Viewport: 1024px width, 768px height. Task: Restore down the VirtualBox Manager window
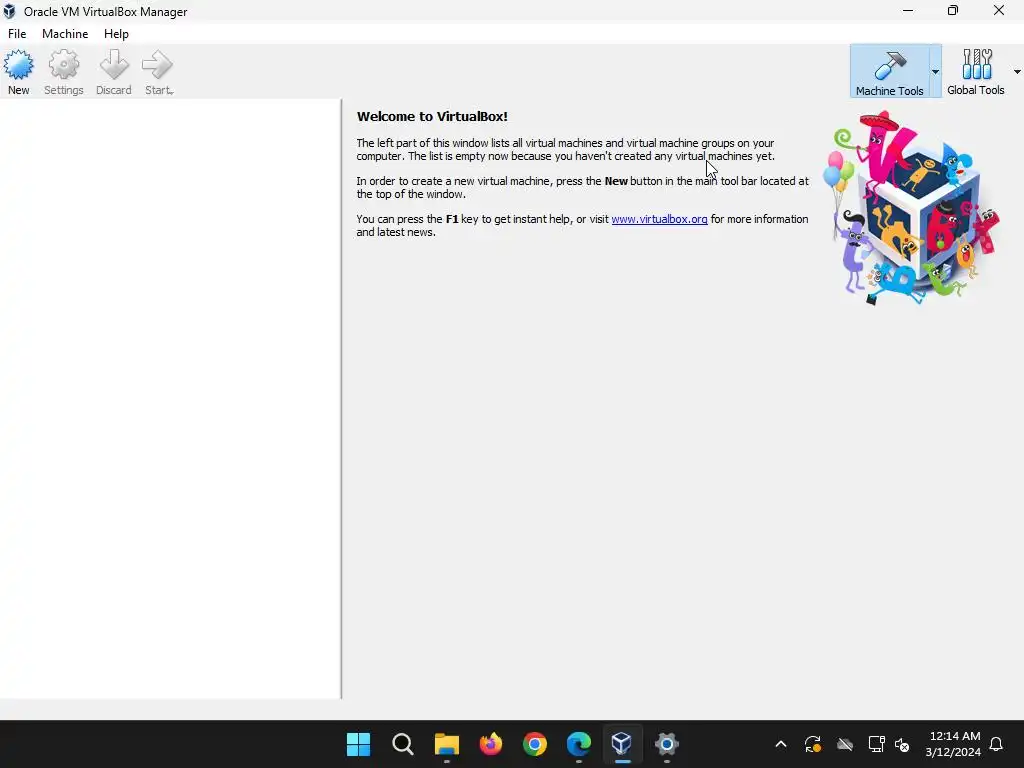[x=953, y=10]
